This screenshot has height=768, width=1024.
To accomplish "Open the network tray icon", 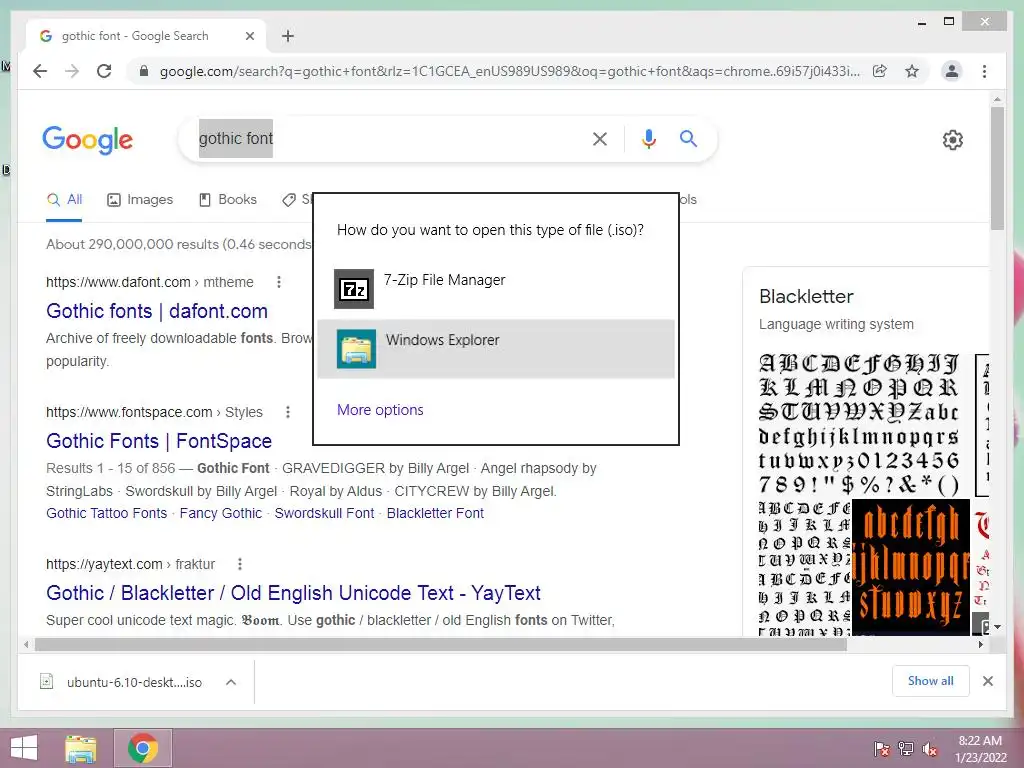I will point(906,748).
